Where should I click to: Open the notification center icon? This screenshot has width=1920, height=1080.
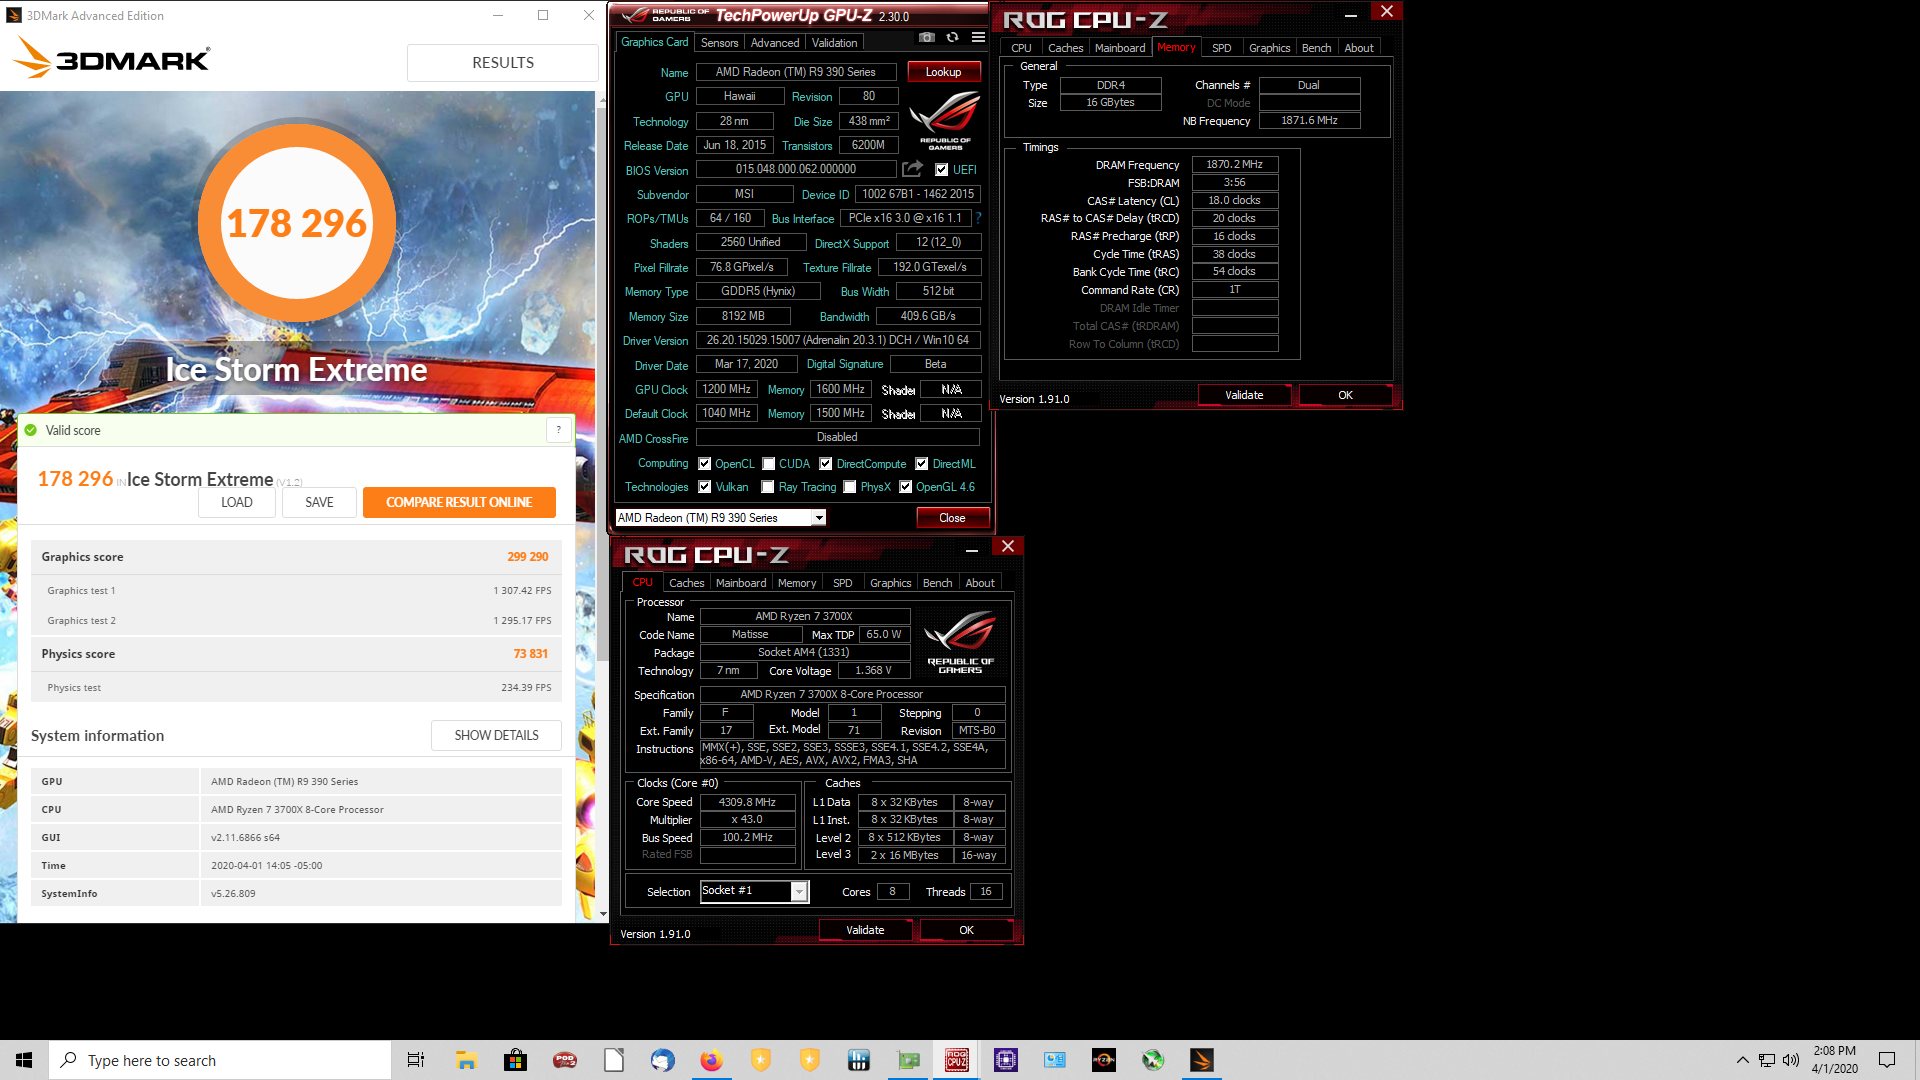[1887, 1060]
